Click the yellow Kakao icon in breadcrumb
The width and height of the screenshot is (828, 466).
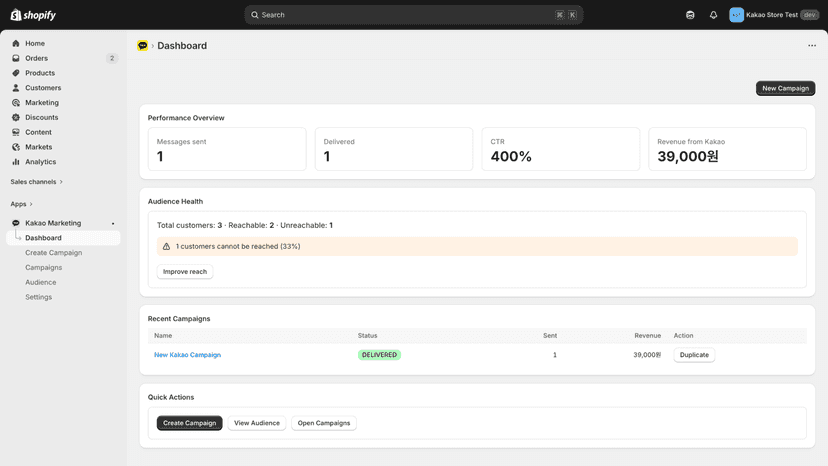tap(143, 45)
